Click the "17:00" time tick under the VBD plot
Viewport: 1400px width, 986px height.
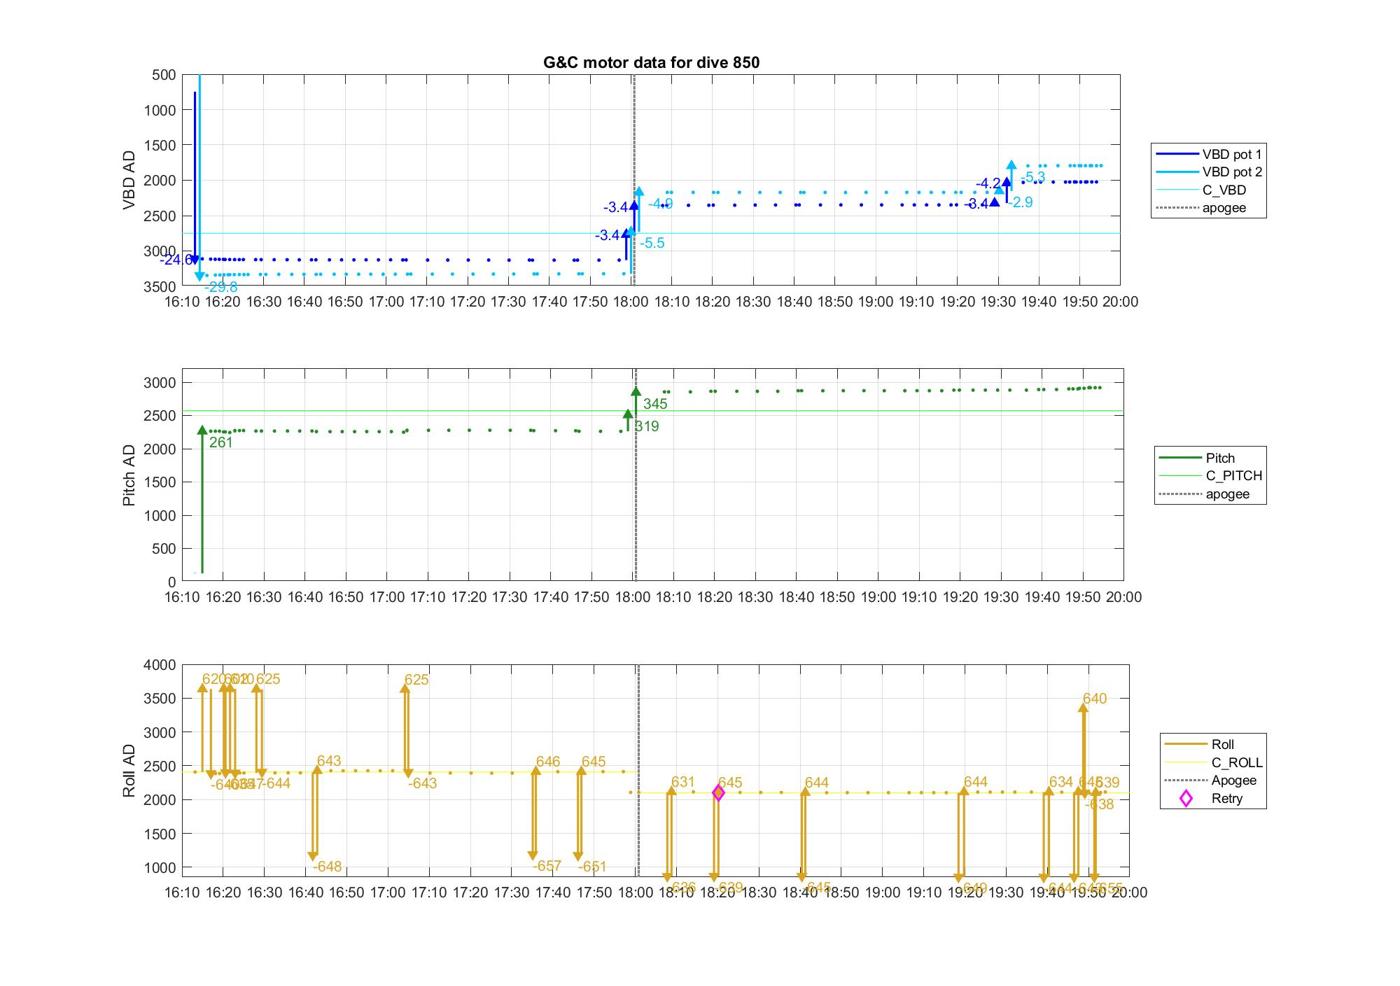tap(386, 301)
